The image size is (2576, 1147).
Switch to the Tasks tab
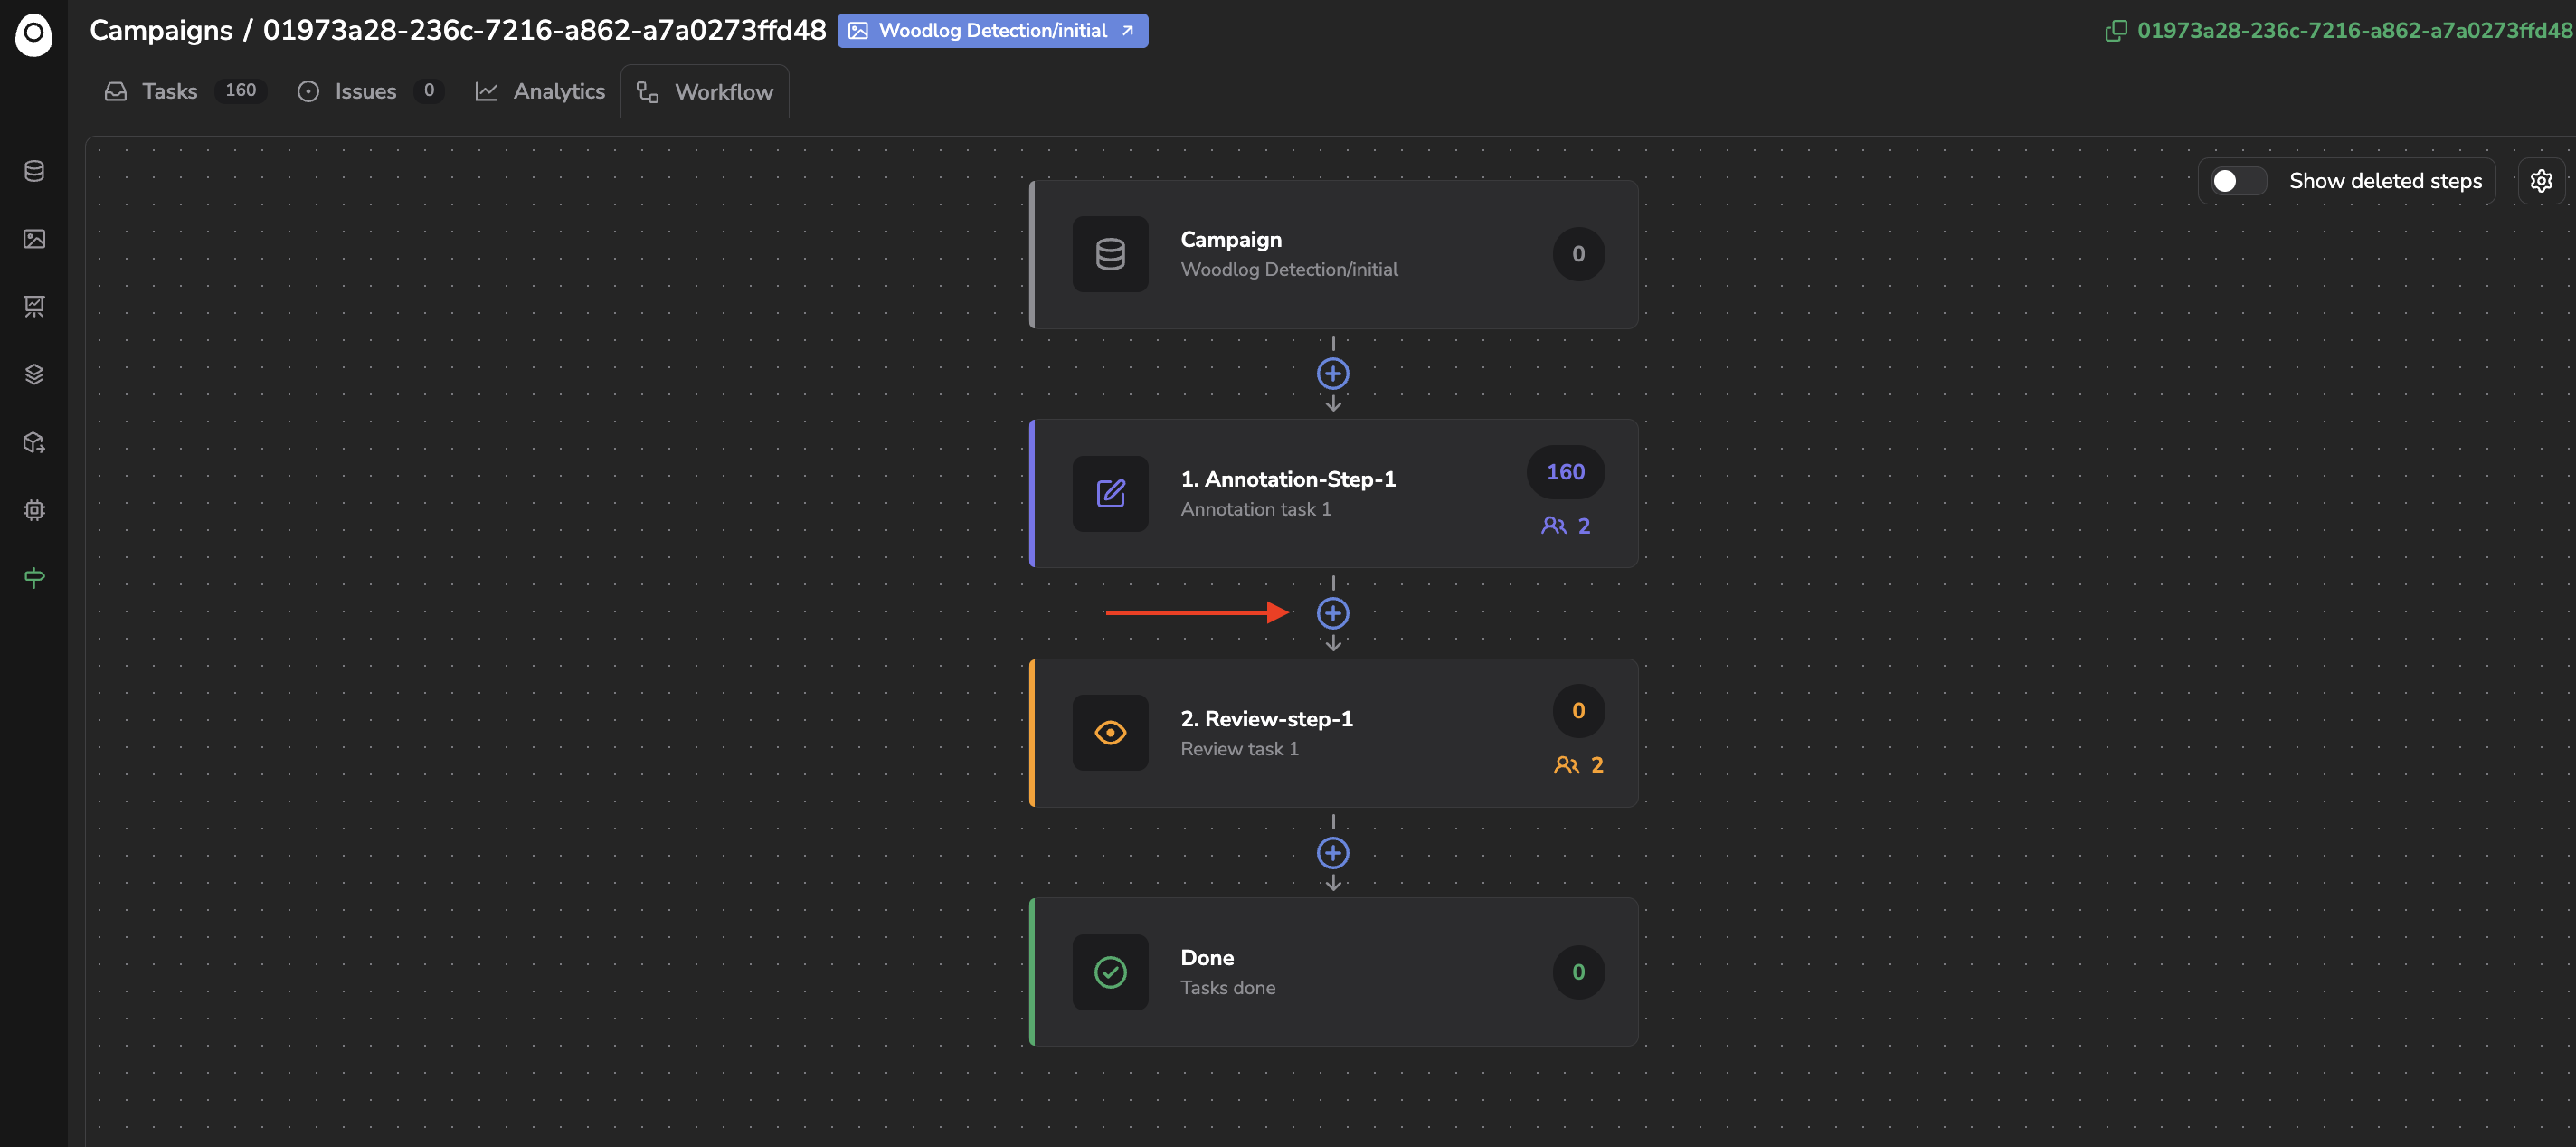pyautogui.click(x=185, y=91)
